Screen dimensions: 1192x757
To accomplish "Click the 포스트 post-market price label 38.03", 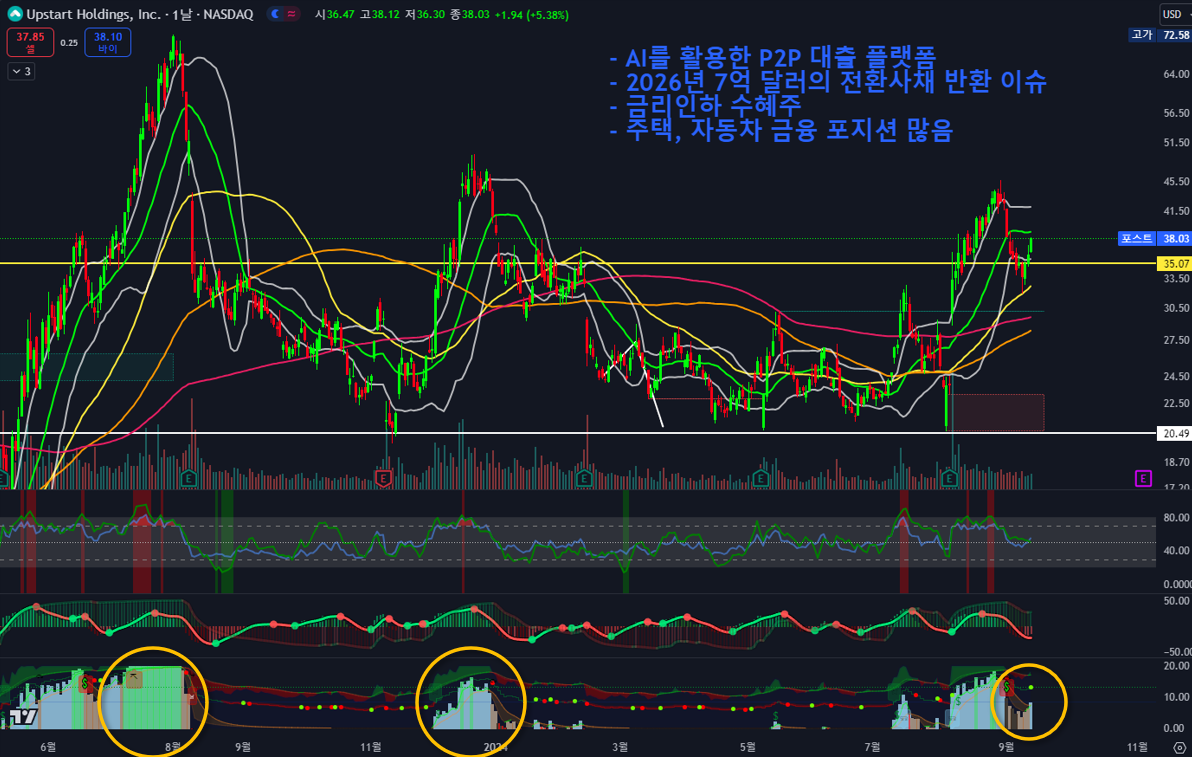I will (1154, 238).
